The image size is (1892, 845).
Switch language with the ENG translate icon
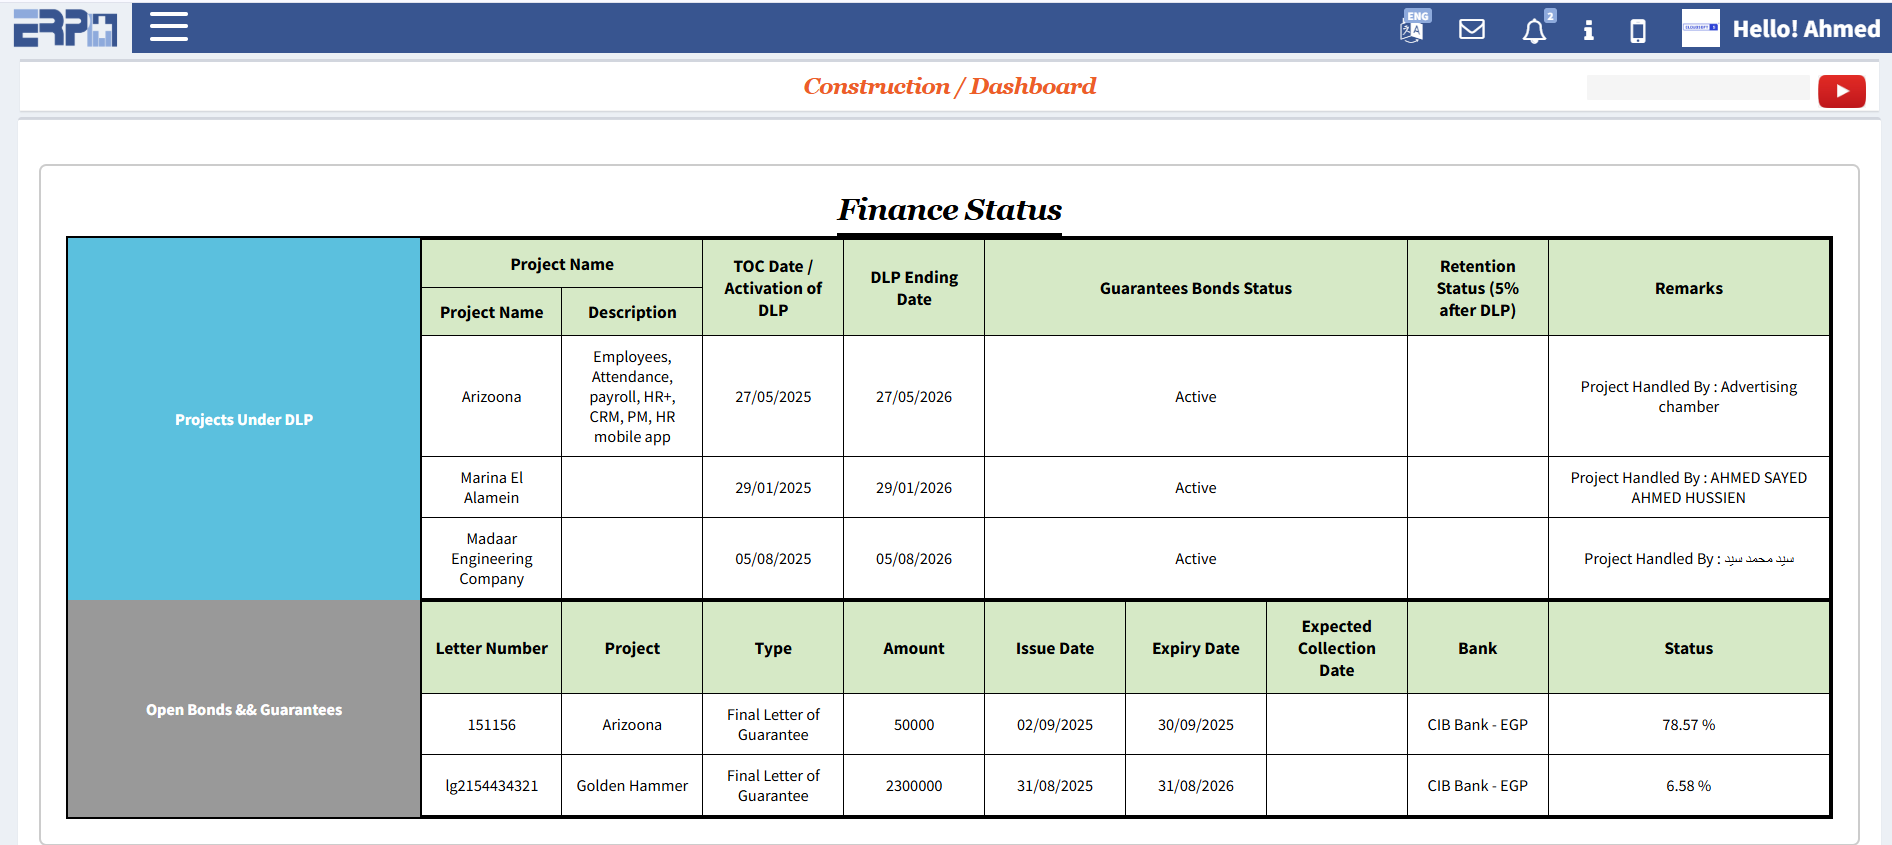(x=1413, y=28)
